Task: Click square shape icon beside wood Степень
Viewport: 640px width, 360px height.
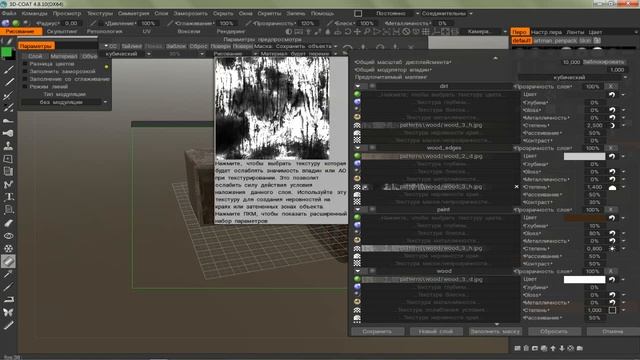Action: 612,310
